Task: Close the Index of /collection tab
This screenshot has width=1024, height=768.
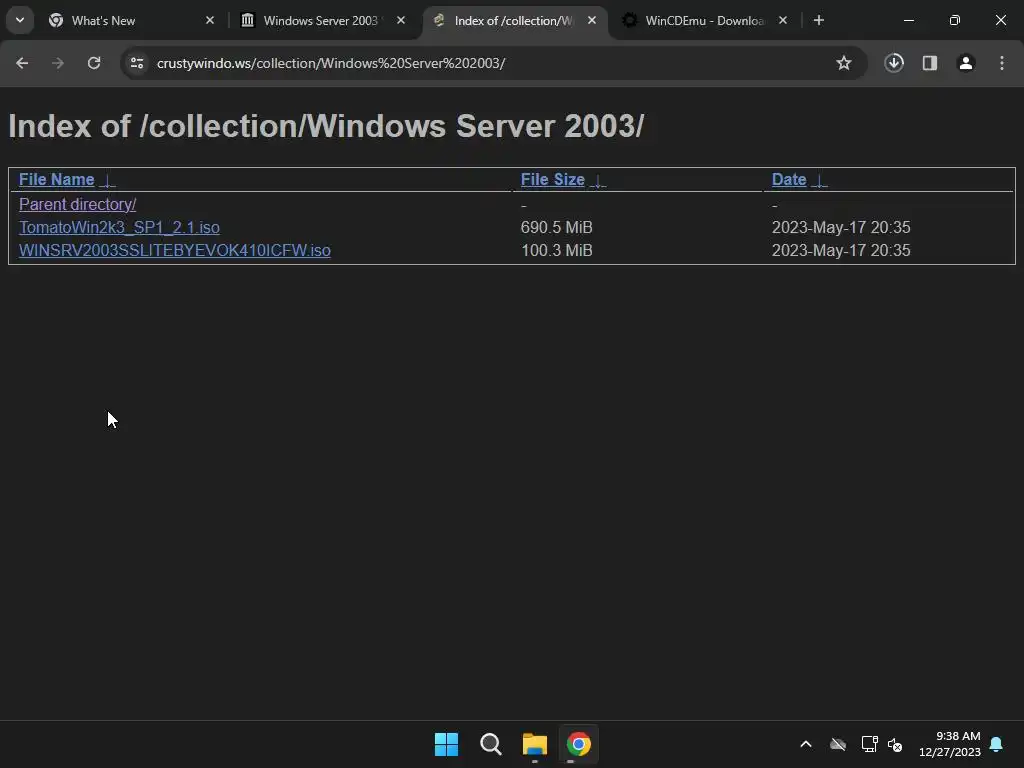Action: tap(592, 20)
